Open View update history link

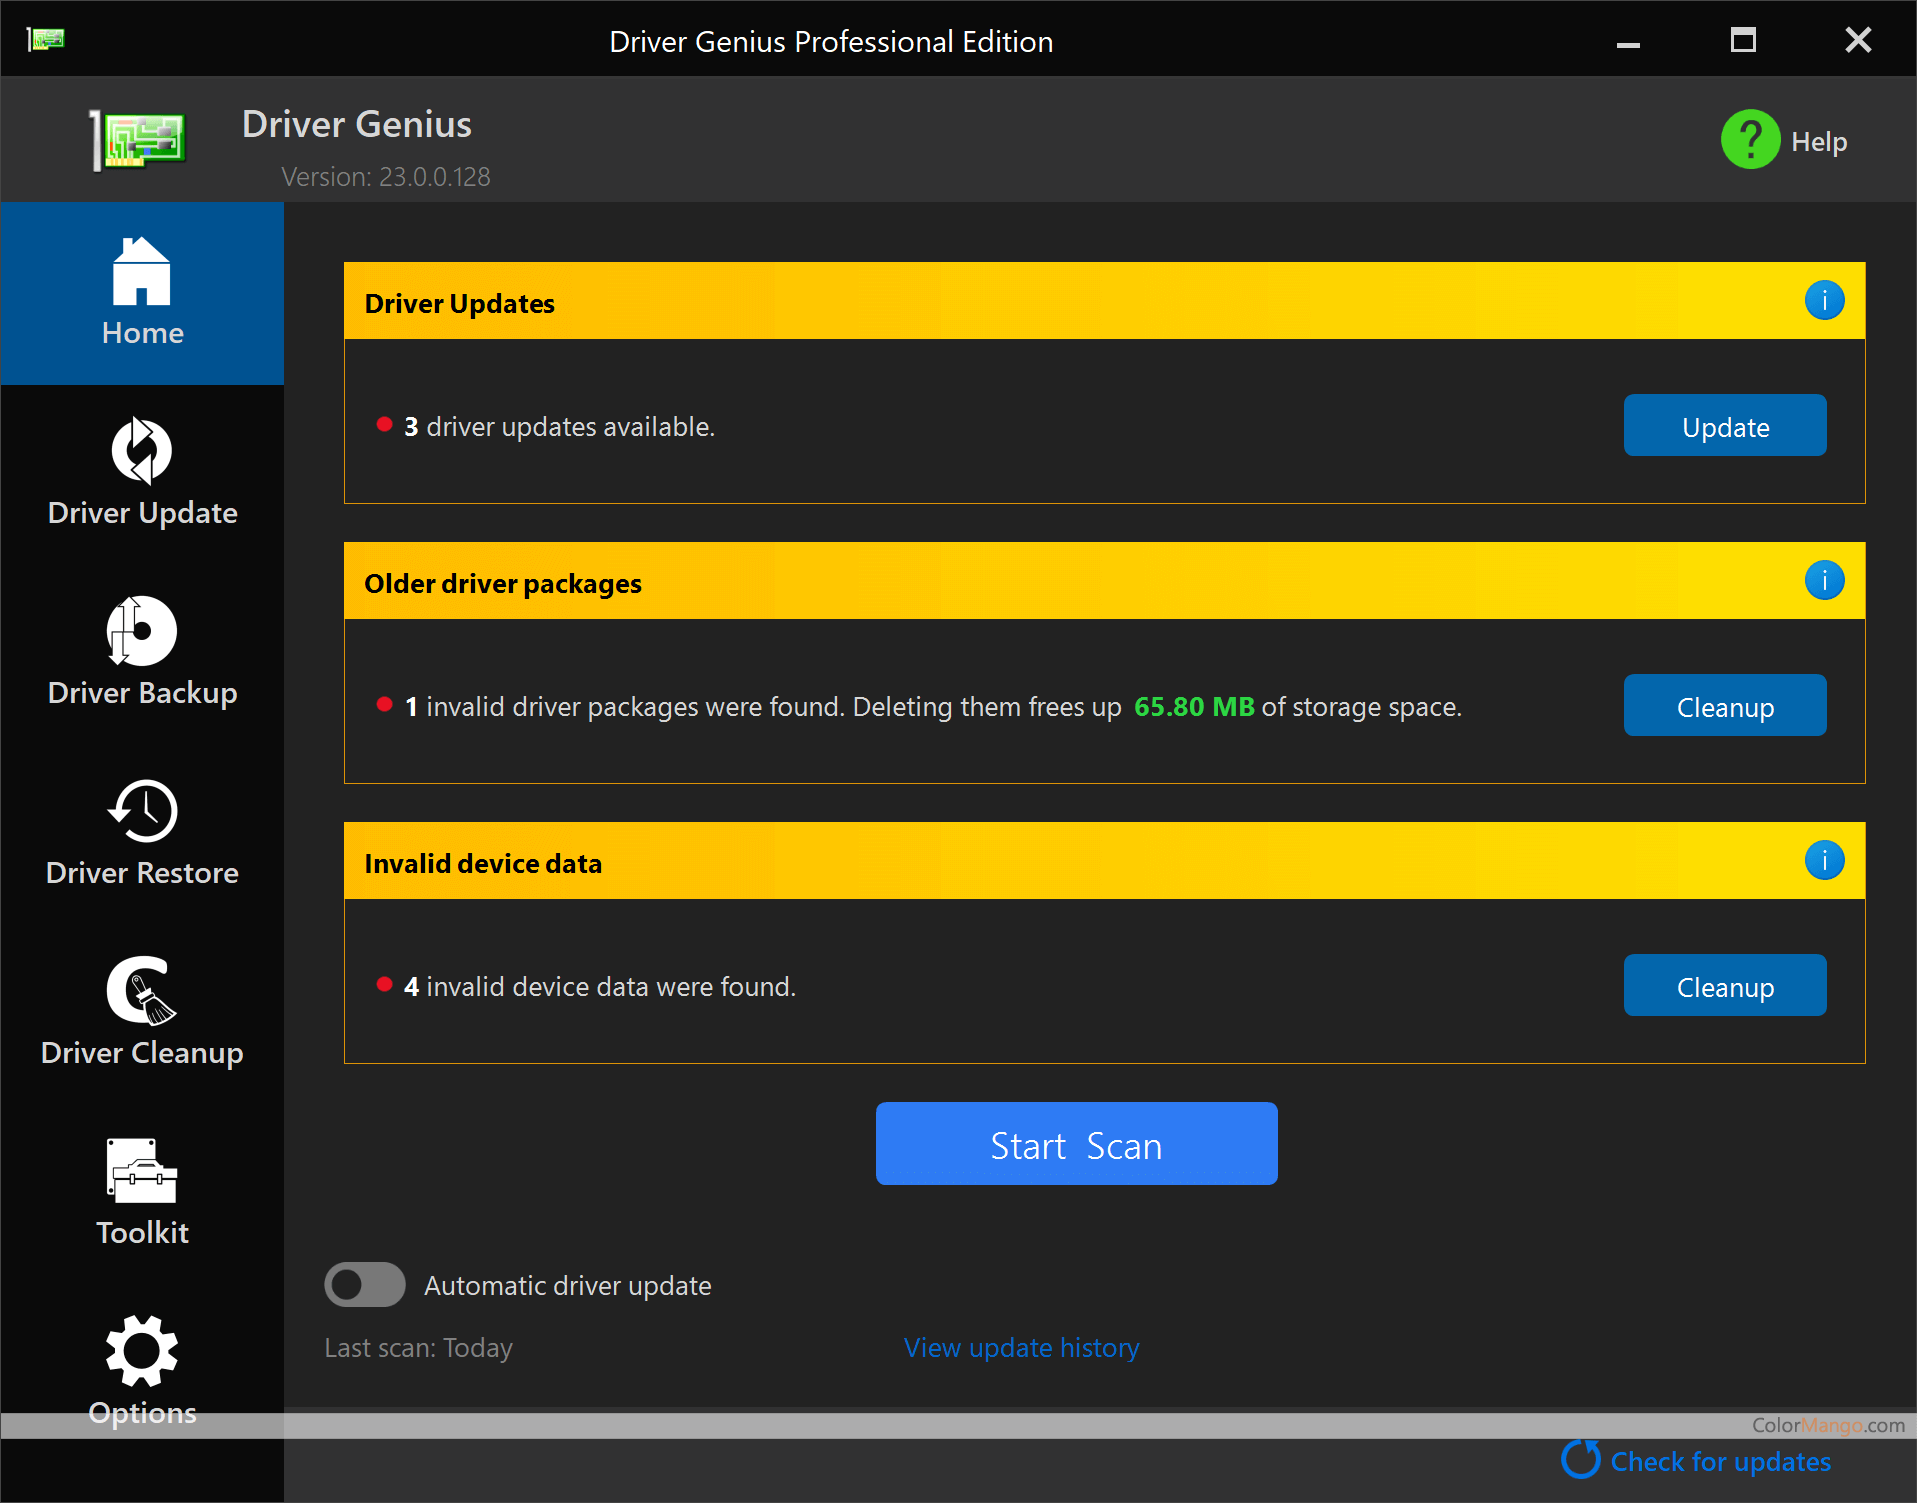(1021, 1348)
